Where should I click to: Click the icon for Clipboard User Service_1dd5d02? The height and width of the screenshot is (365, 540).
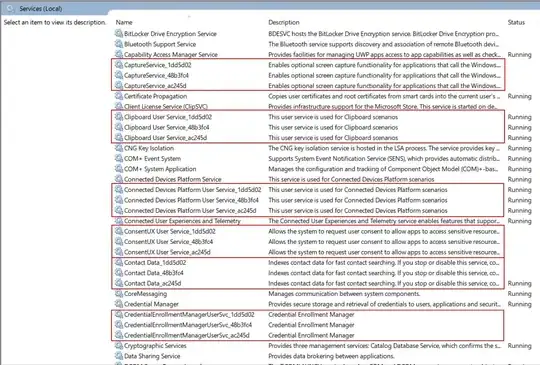[119, 116]
